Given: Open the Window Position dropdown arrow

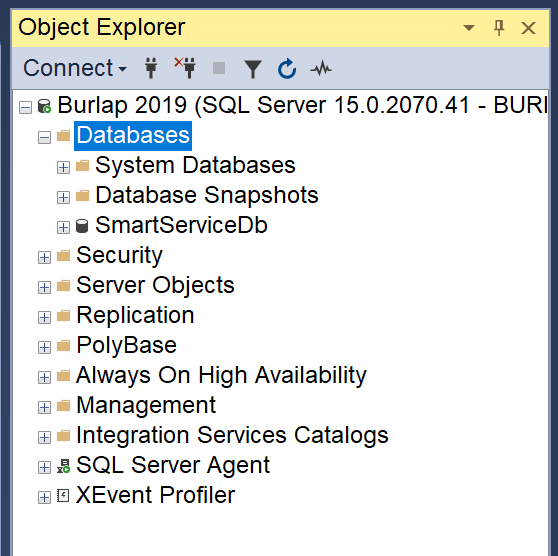Looking at the screenshot, I should point(469,28).
